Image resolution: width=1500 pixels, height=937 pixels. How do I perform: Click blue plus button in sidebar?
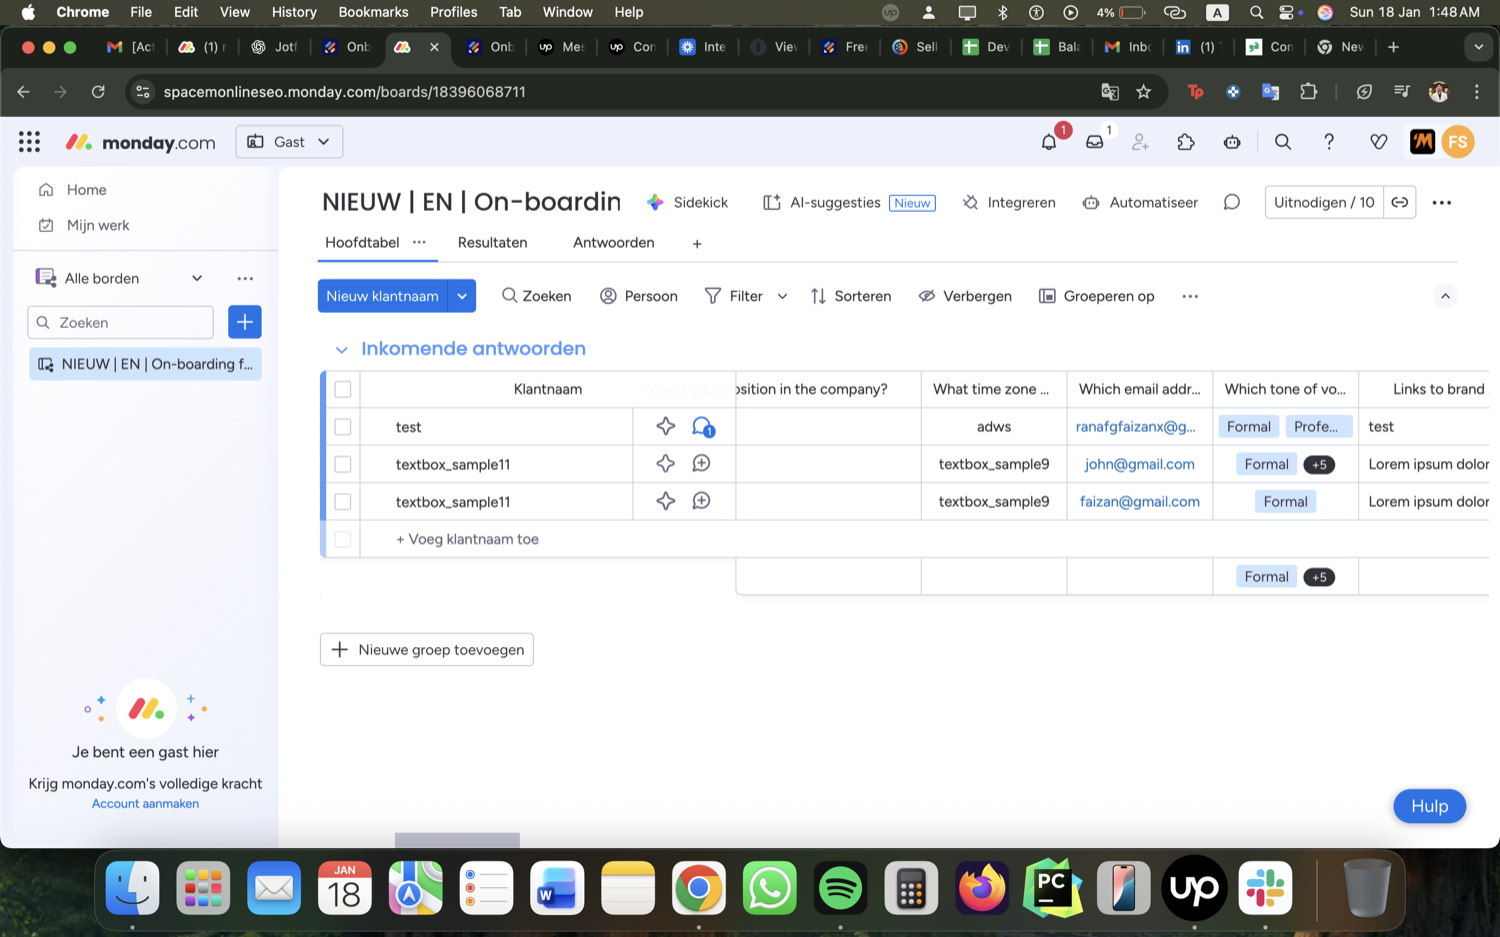point(245,322)
